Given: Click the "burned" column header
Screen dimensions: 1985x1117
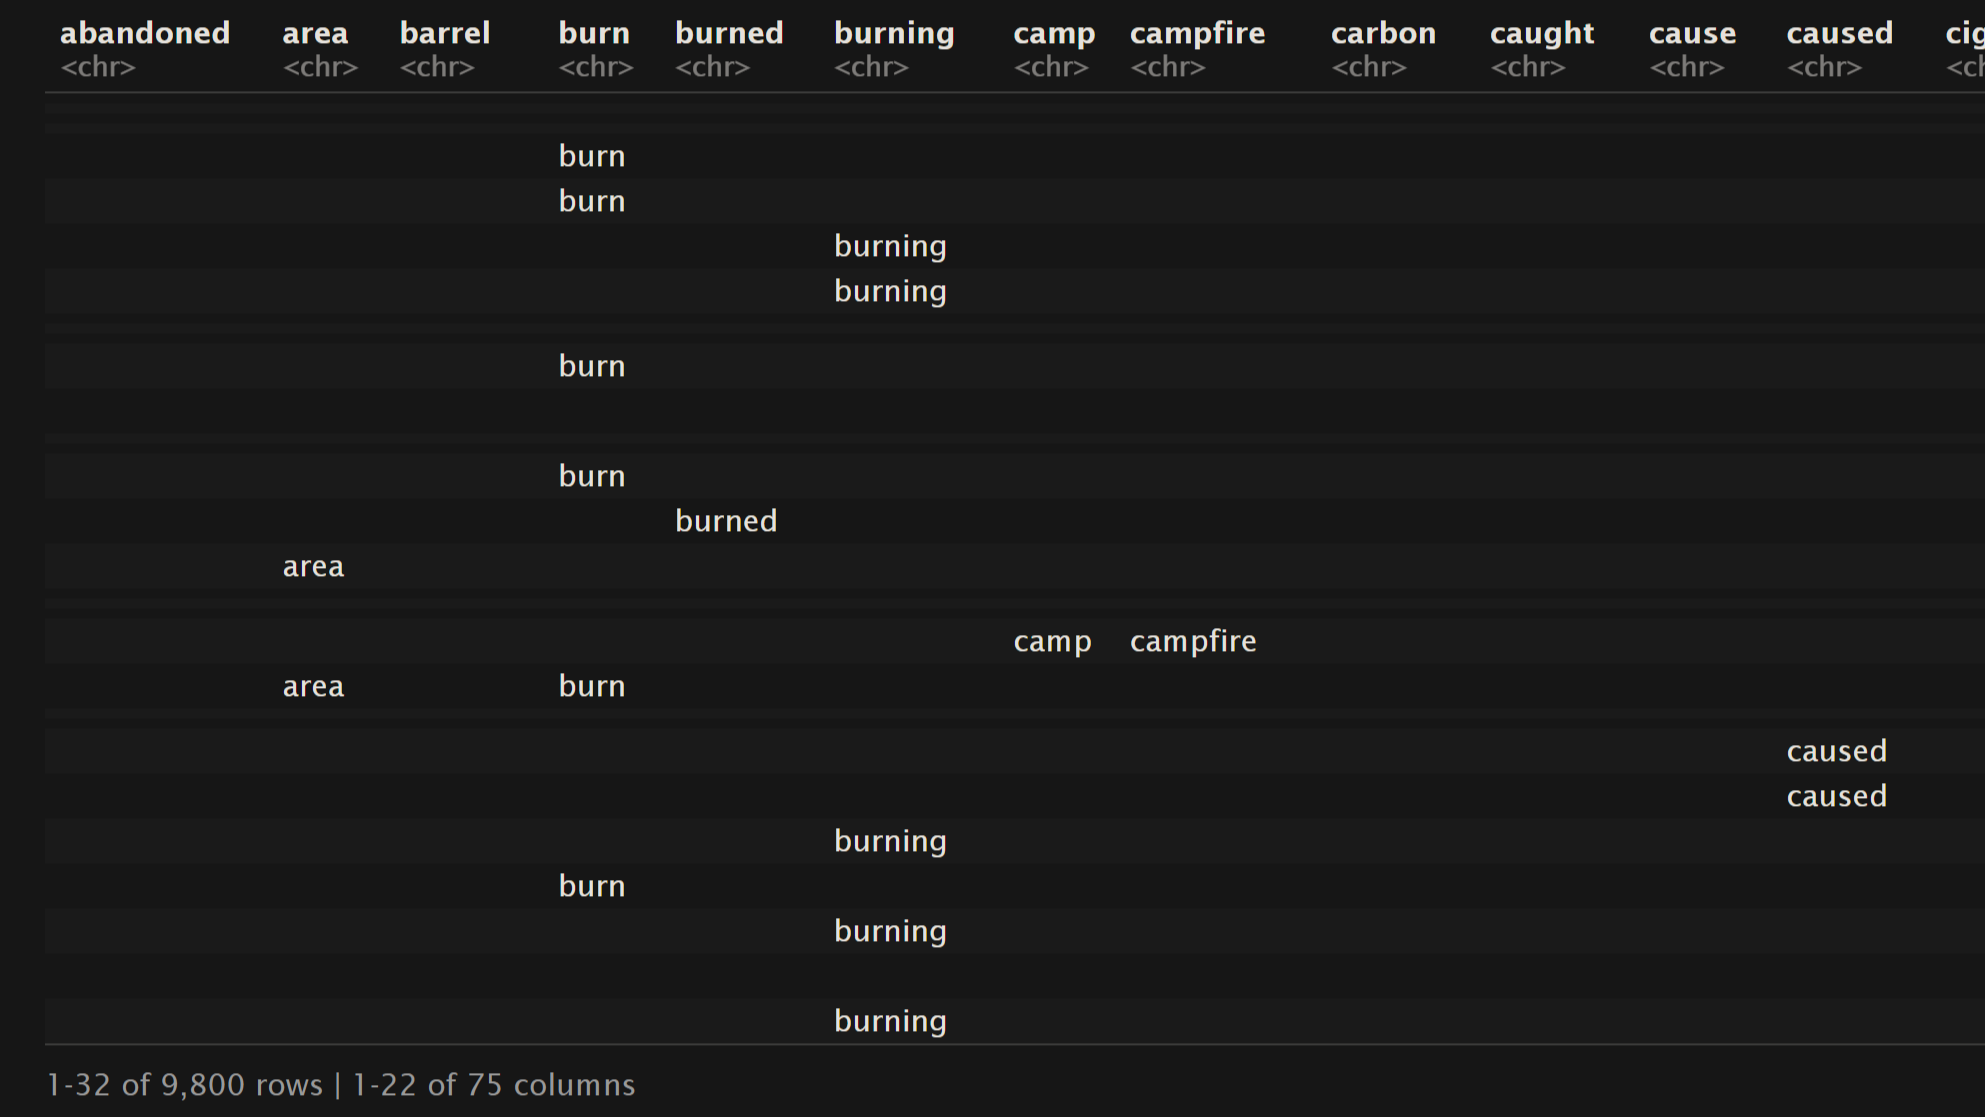Looking at the screenshot, I should click(729, 34).
